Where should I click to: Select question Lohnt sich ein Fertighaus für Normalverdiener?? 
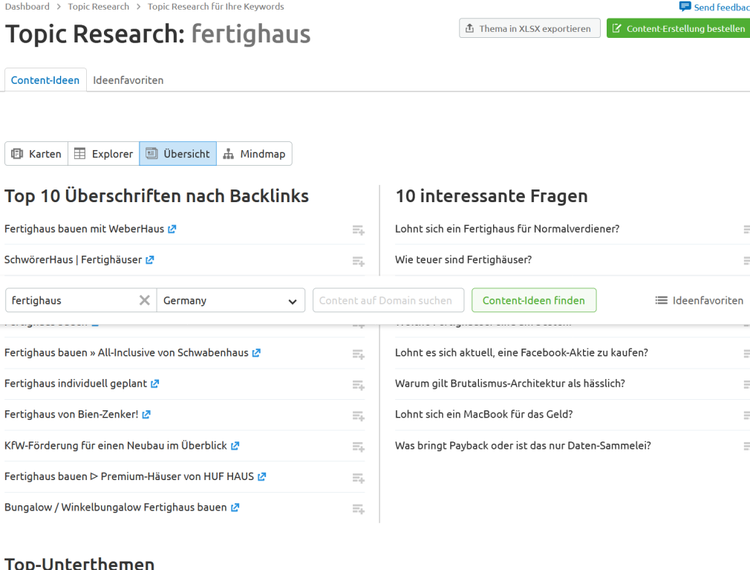(507, 229)
